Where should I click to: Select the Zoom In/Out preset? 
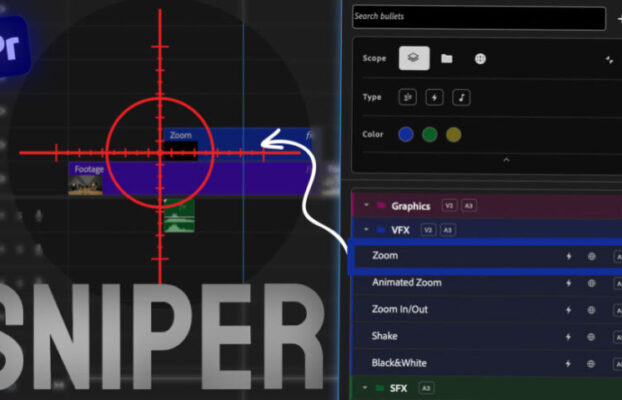pyautogui.click(x=487, y=310)
